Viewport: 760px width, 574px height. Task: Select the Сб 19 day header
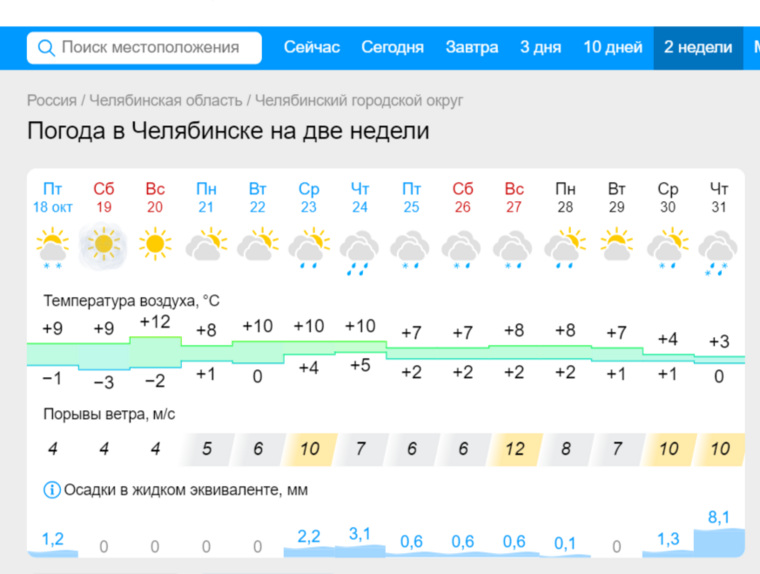pyautogui.click(x=104, y=197)
